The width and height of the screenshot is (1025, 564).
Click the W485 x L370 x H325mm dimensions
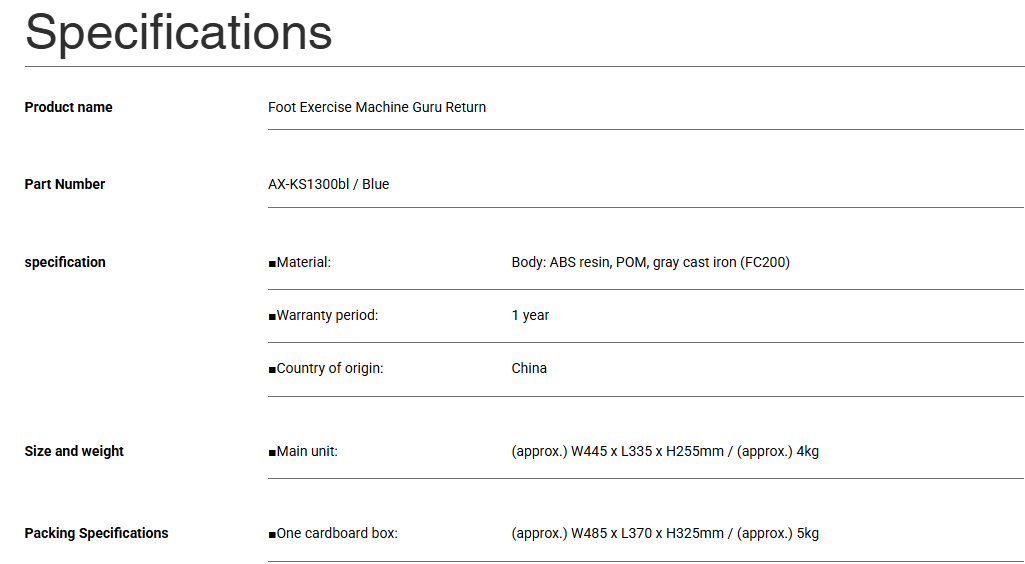tap(647, 533)
